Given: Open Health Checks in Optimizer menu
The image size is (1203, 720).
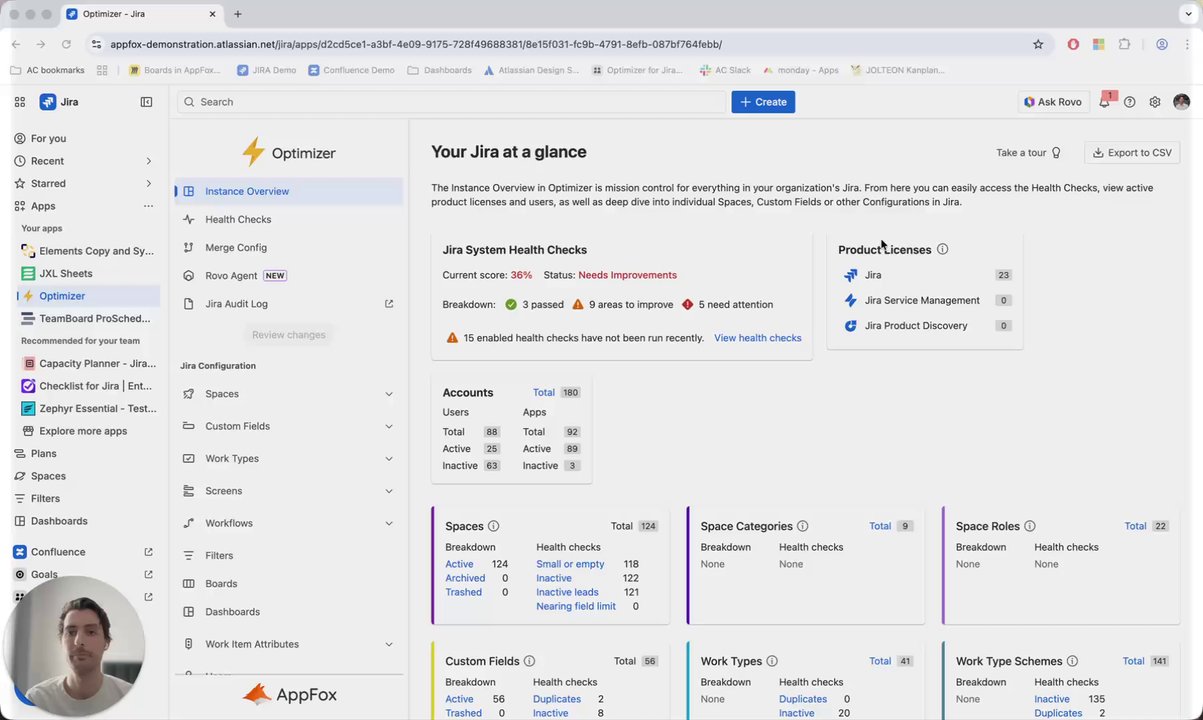Looking at the screenshot, I should tap(288, 219).
